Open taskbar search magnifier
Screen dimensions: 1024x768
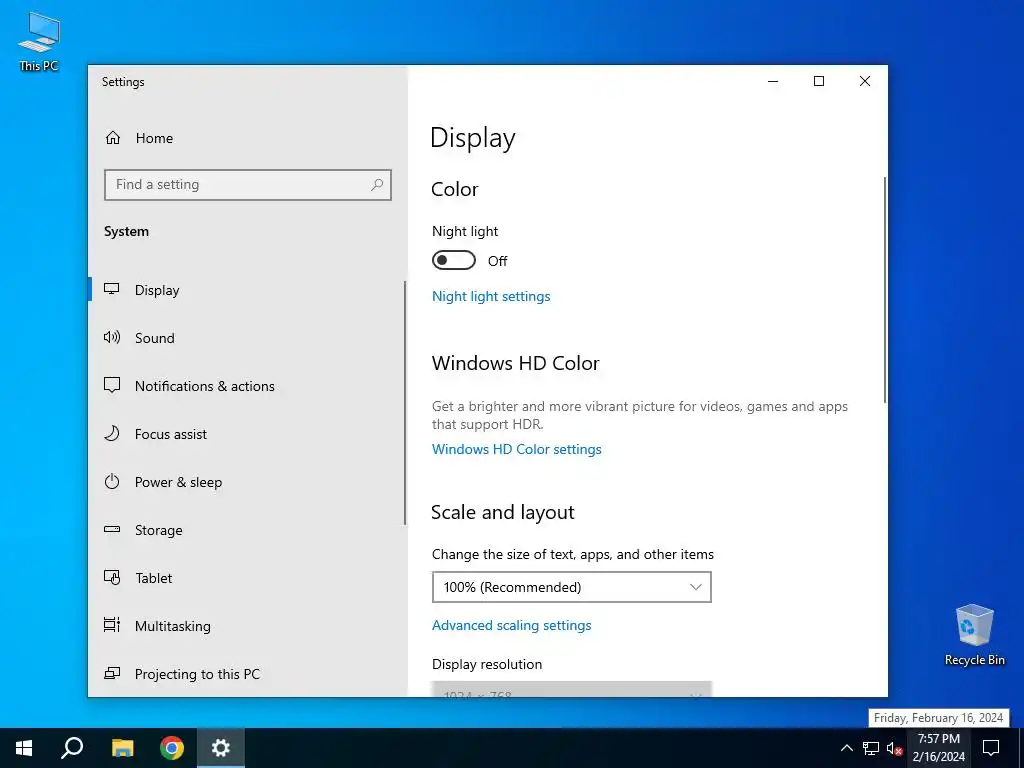[72, 748]
